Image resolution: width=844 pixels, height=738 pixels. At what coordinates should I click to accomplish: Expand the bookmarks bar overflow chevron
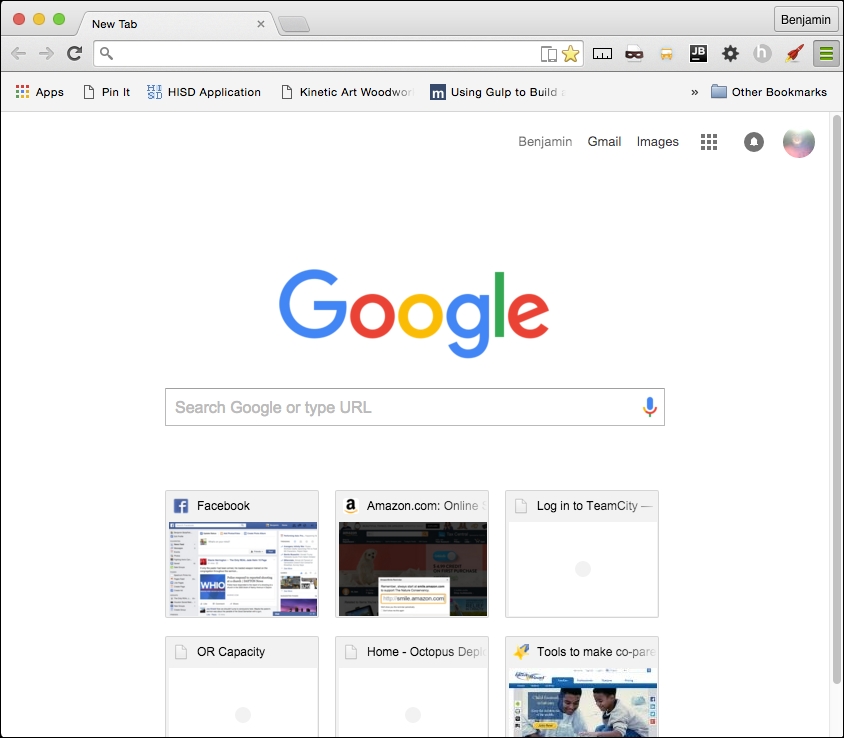click(x=694, y=91)
